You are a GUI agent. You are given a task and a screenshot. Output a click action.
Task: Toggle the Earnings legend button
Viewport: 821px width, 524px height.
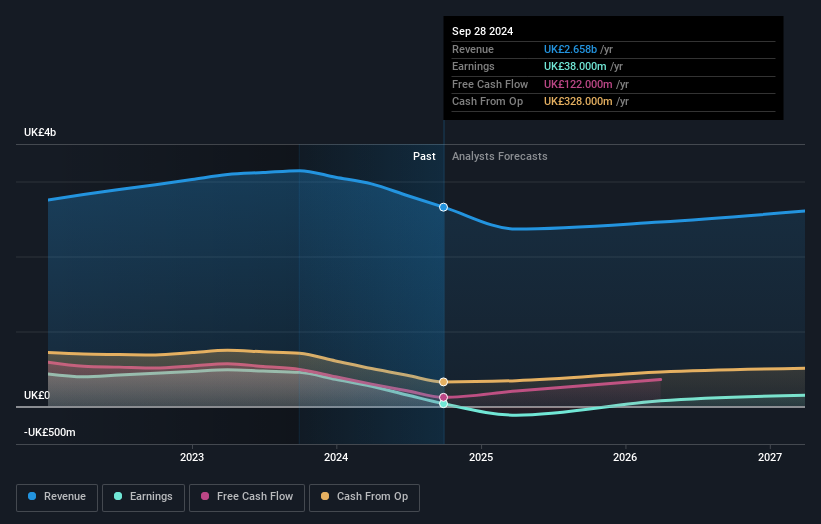pos(143,497)
